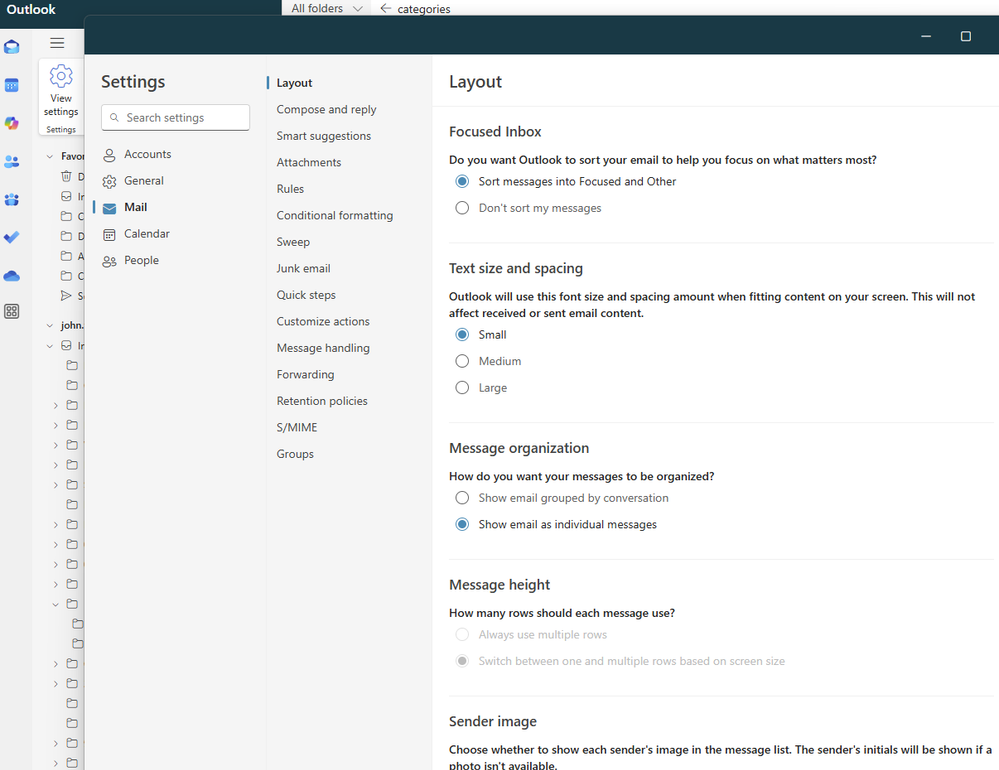Open Compose and reply settings
The image size is (999, 770).
[326, 110]
